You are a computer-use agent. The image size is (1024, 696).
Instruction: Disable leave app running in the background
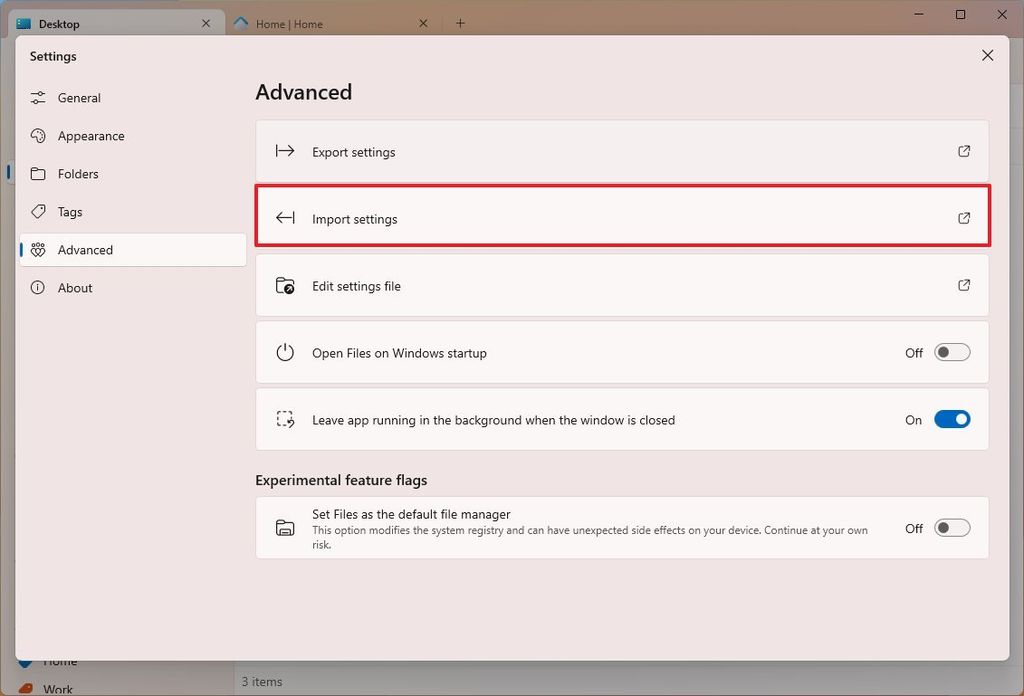click(951, 419)
